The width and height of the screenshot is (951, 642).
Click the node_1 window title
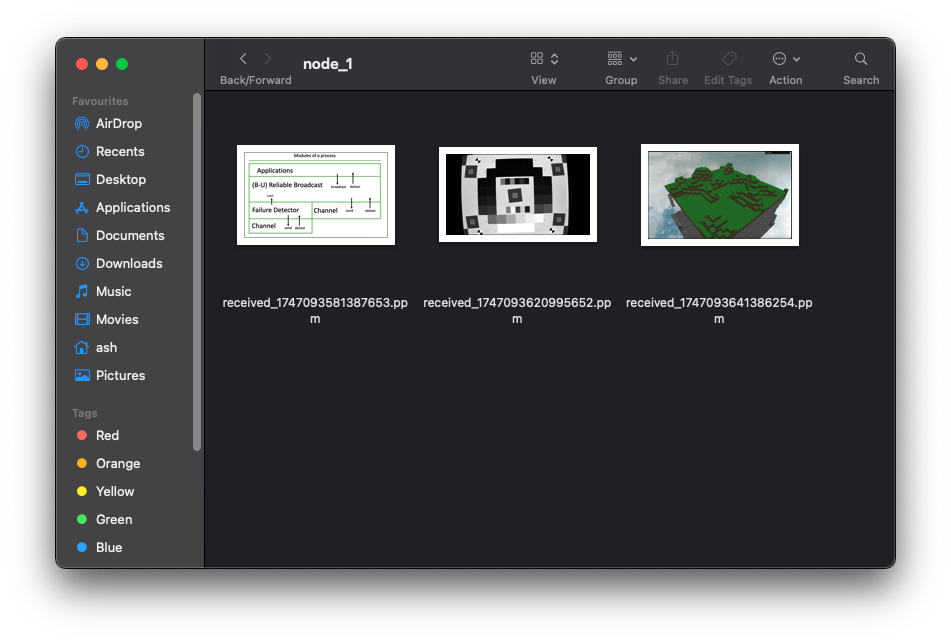(328, 64)
